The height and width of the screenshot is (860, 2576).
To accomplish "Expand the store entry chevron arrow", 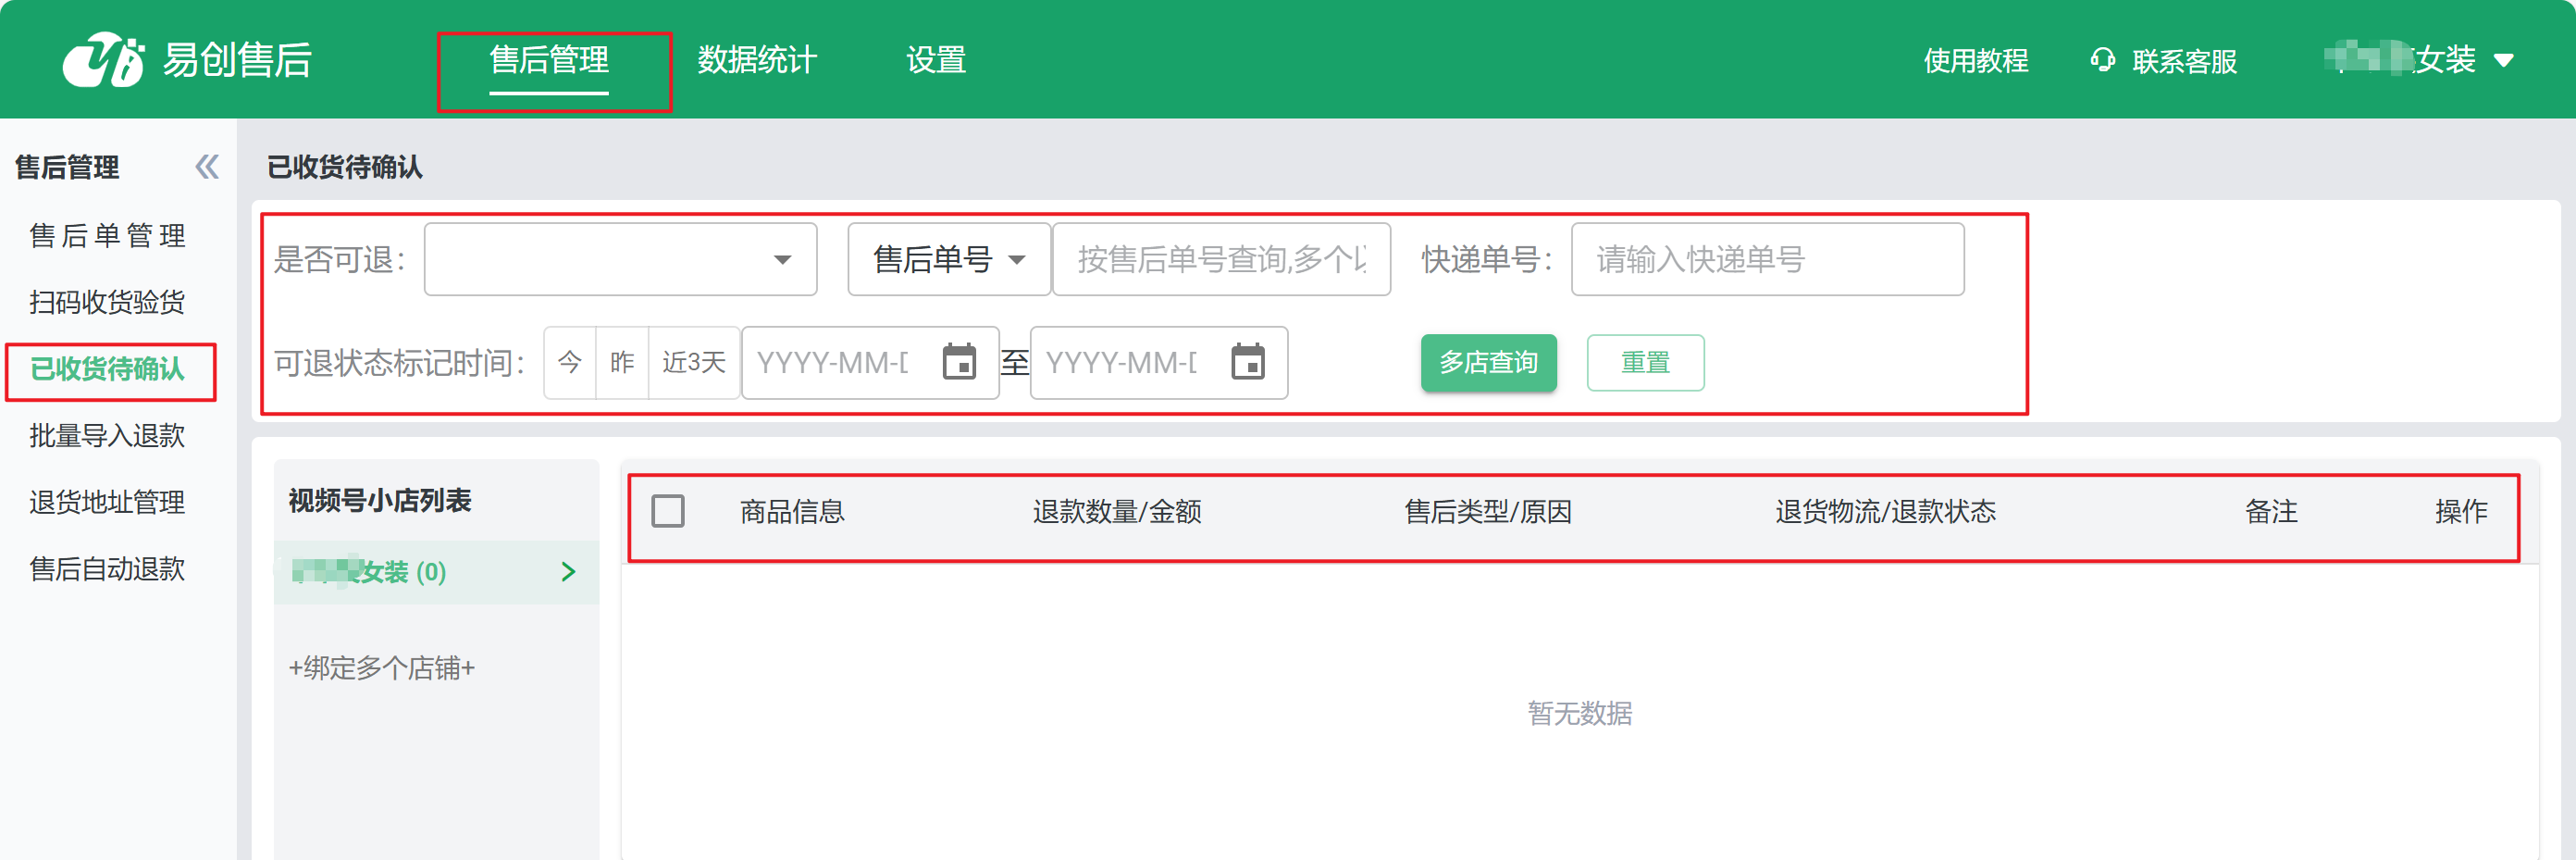I will tap(568, 572).
